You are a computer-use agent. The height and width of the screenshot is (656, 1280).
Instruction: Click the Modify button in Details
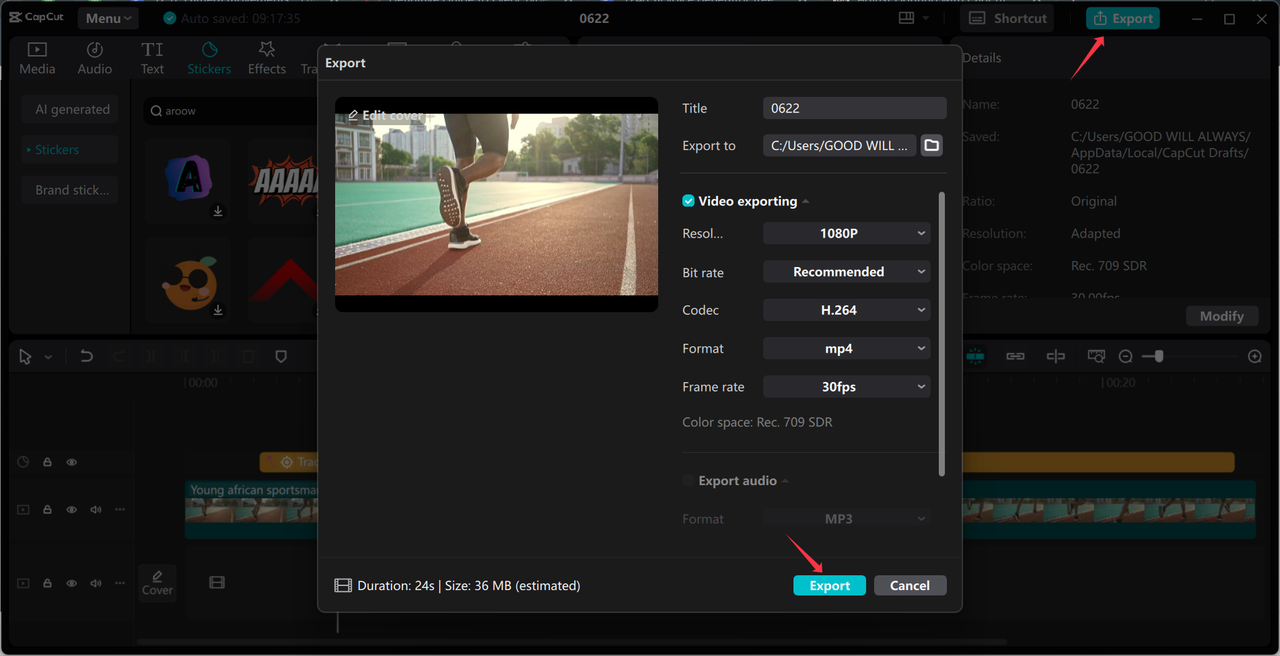[x=1222, y=316]
